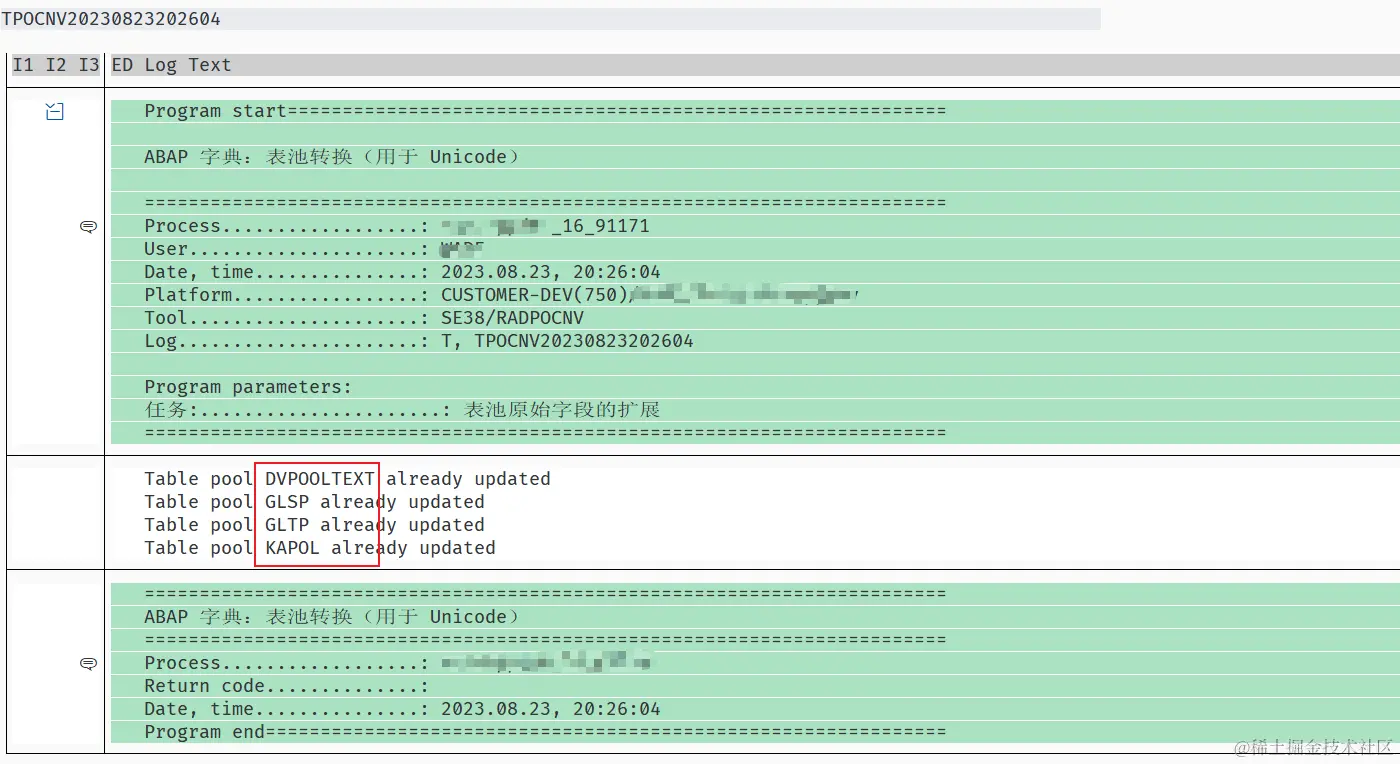
Task: Collapse the log tree node icon beside Program start
Action: click(55, 112)
